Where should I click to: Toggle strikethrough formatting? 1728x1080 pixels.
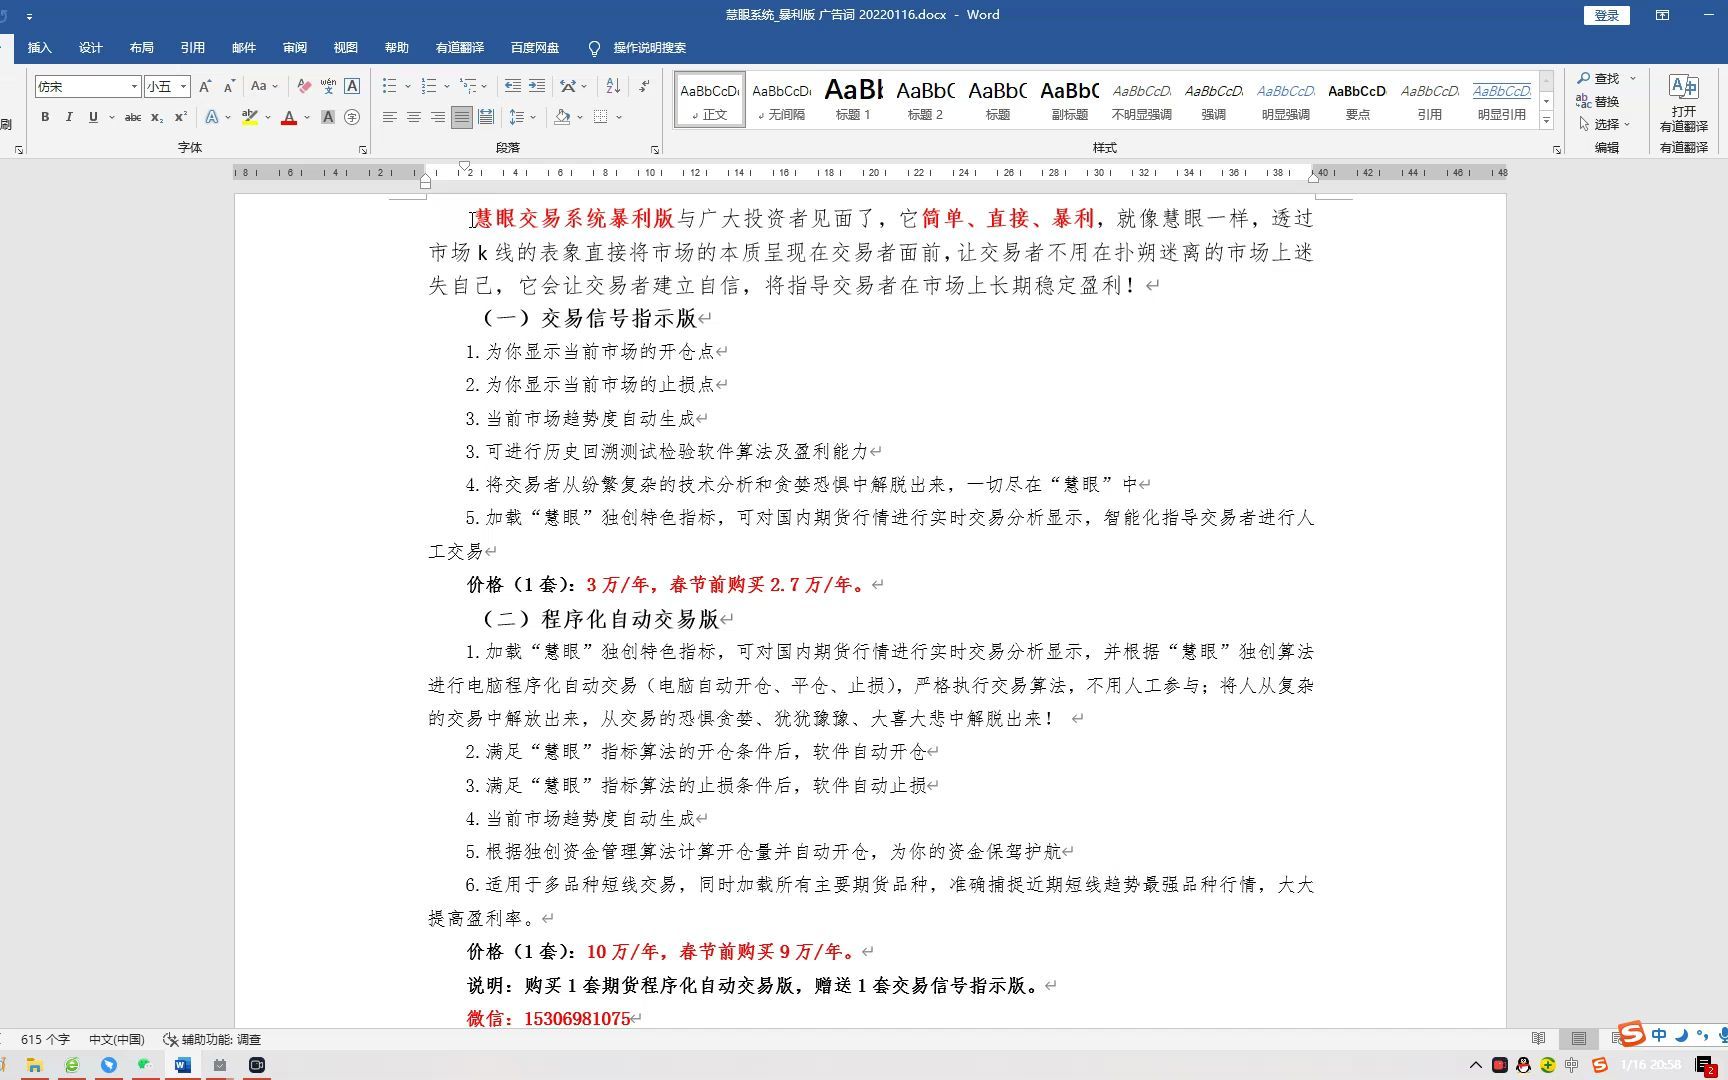click(x=132, y=117)
